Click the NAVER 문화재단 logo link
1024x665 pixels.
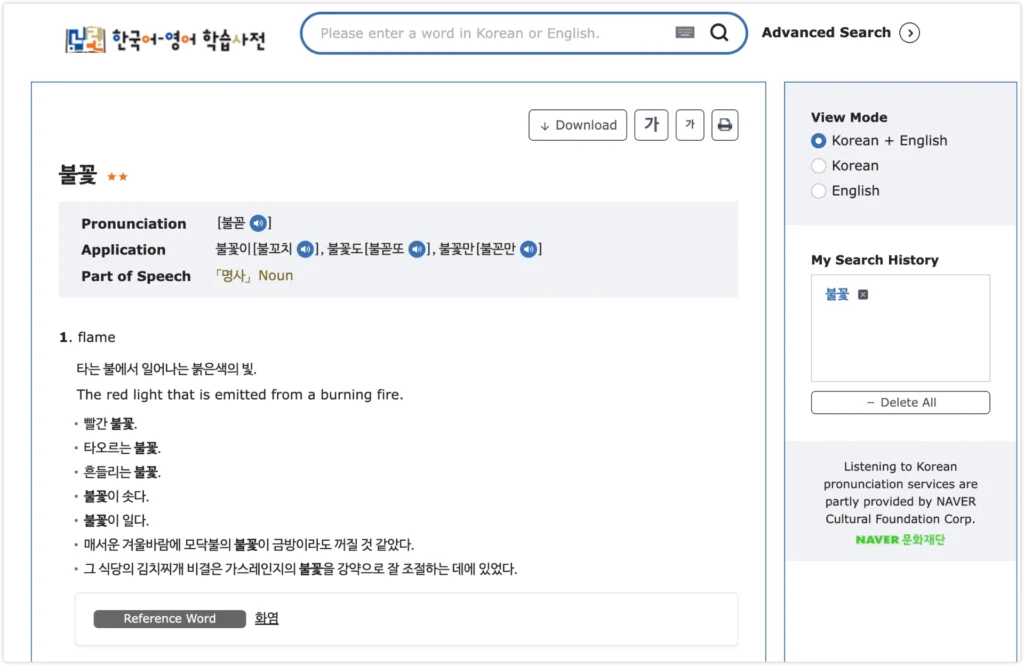[x=900, y=540]
